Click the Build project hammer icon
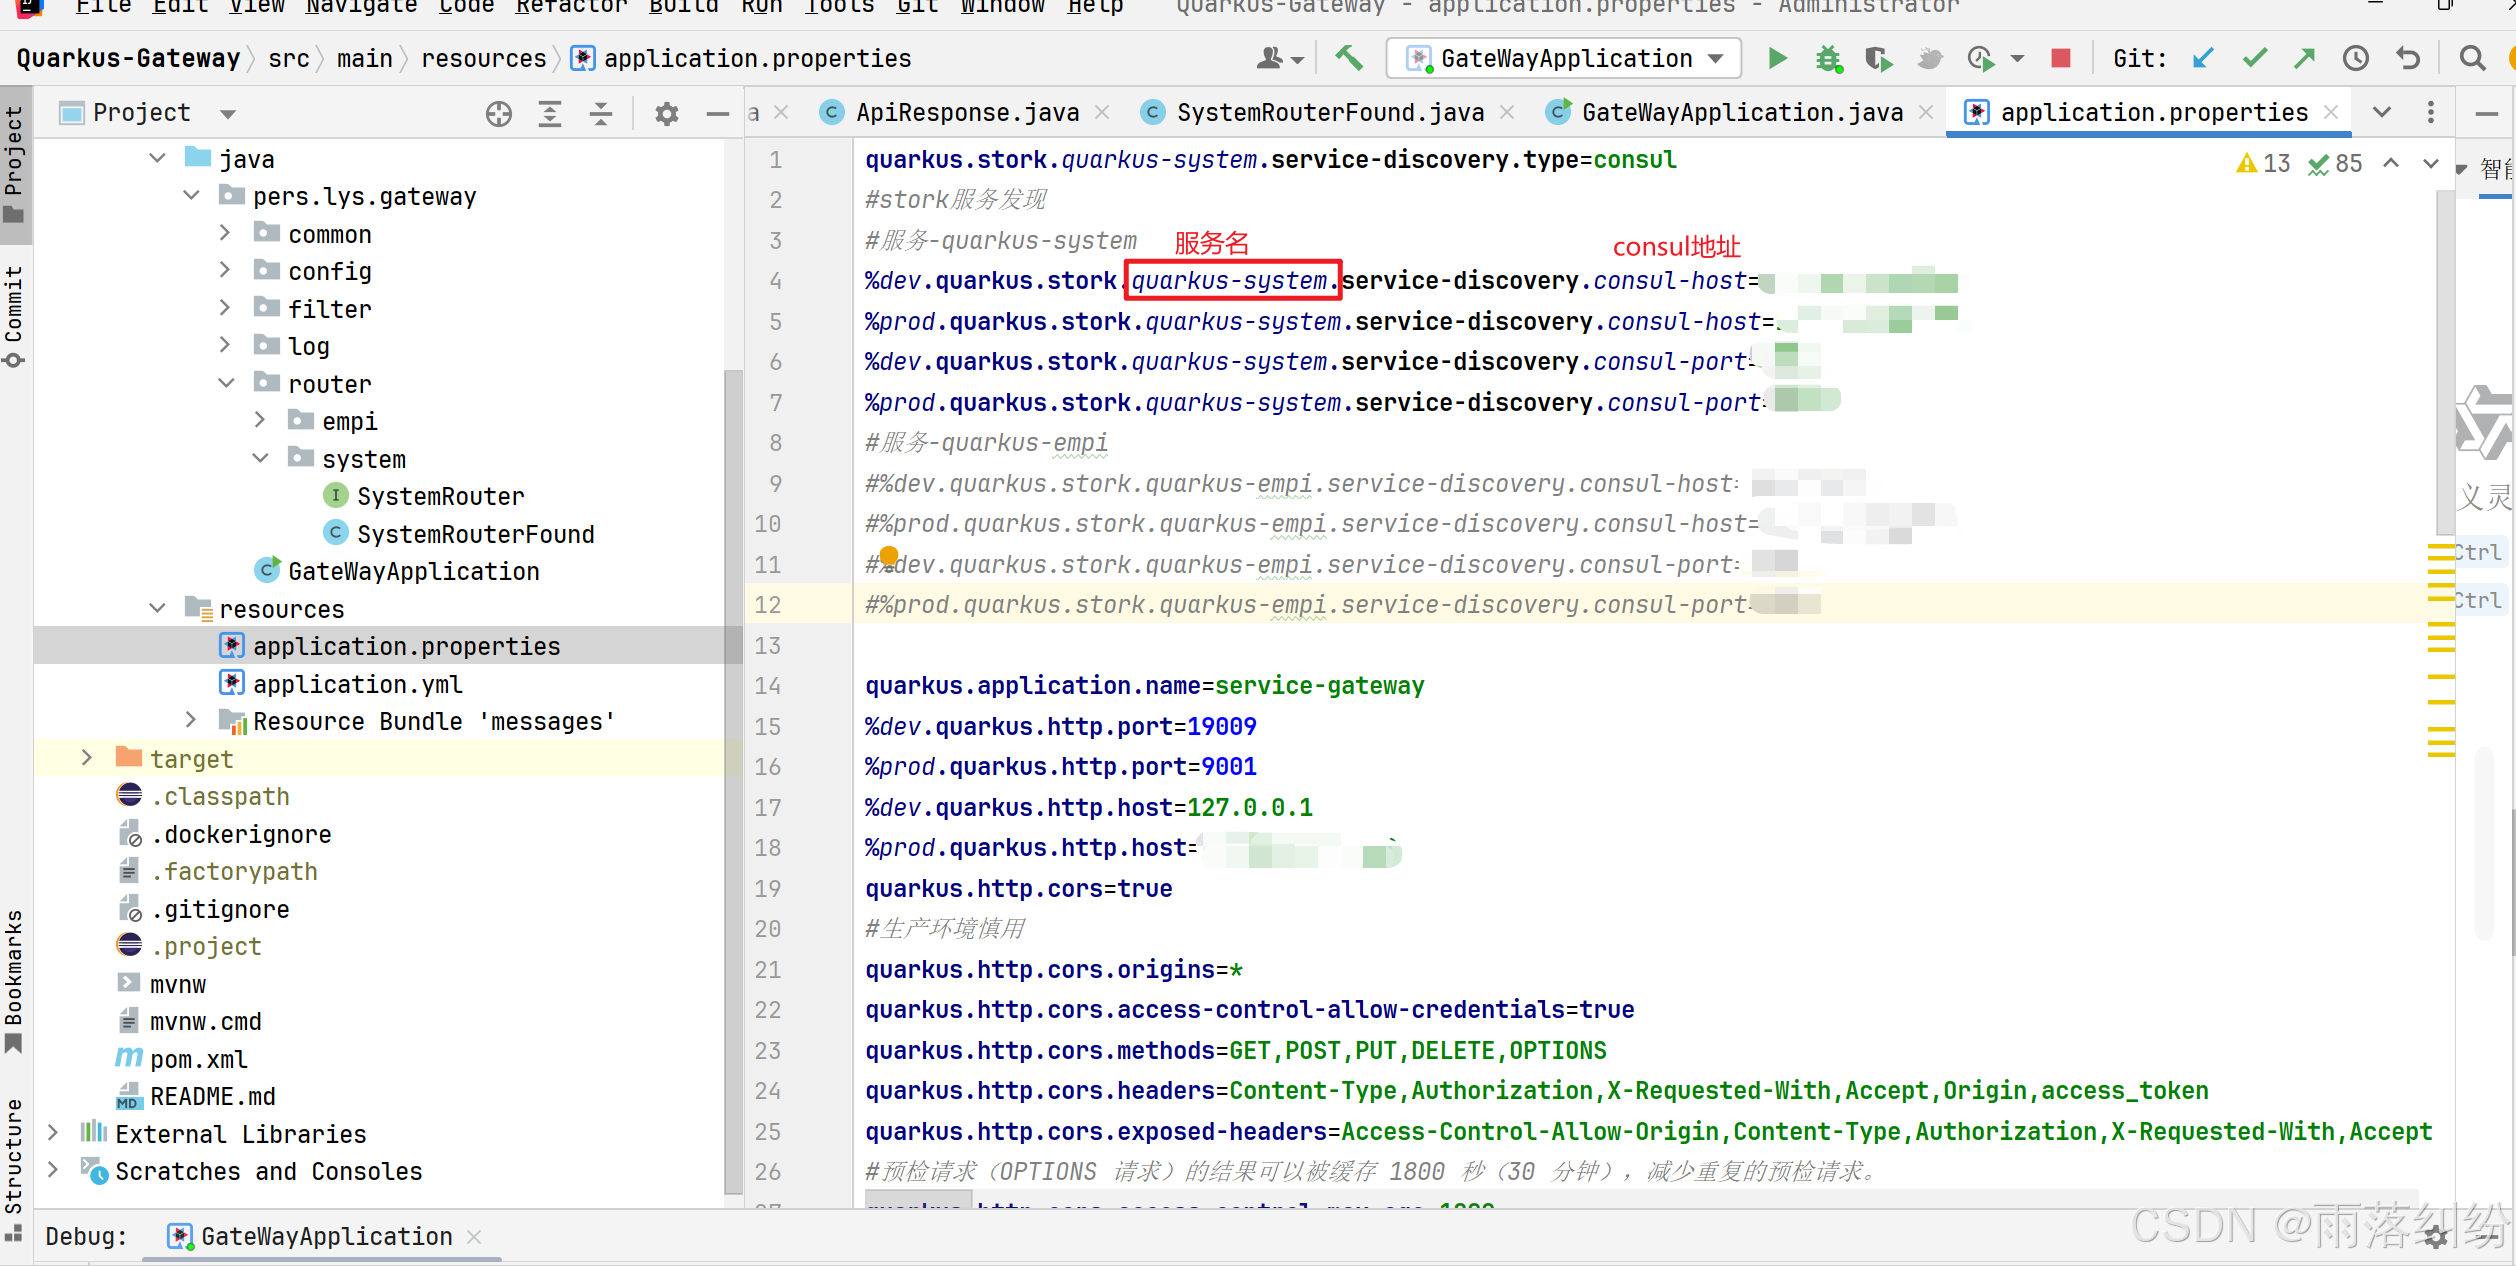The height and width of the screenshot is (1266, 2516). coord(1349,59)
